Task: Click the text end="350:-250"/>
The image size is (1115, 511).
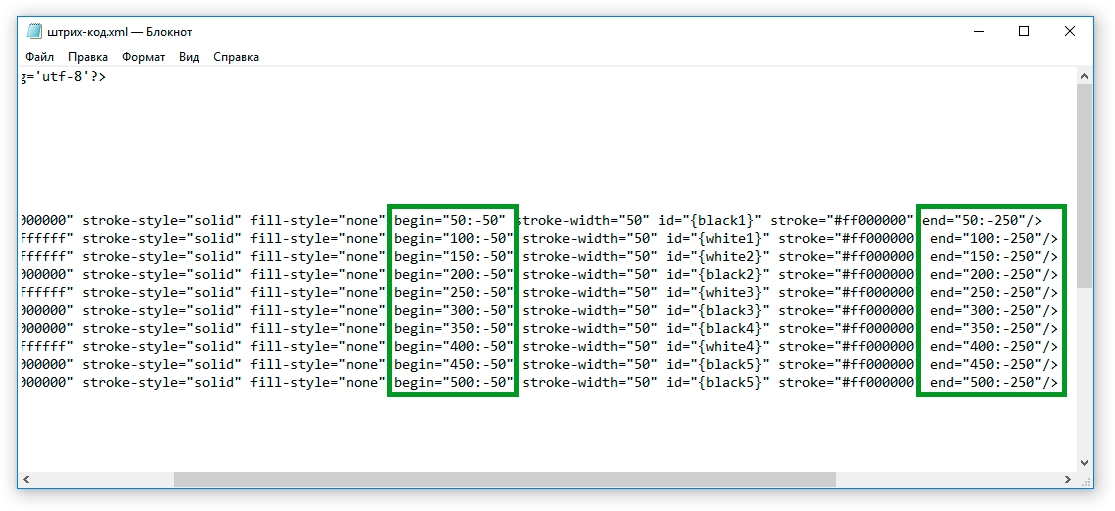Action: coord(994,328)
